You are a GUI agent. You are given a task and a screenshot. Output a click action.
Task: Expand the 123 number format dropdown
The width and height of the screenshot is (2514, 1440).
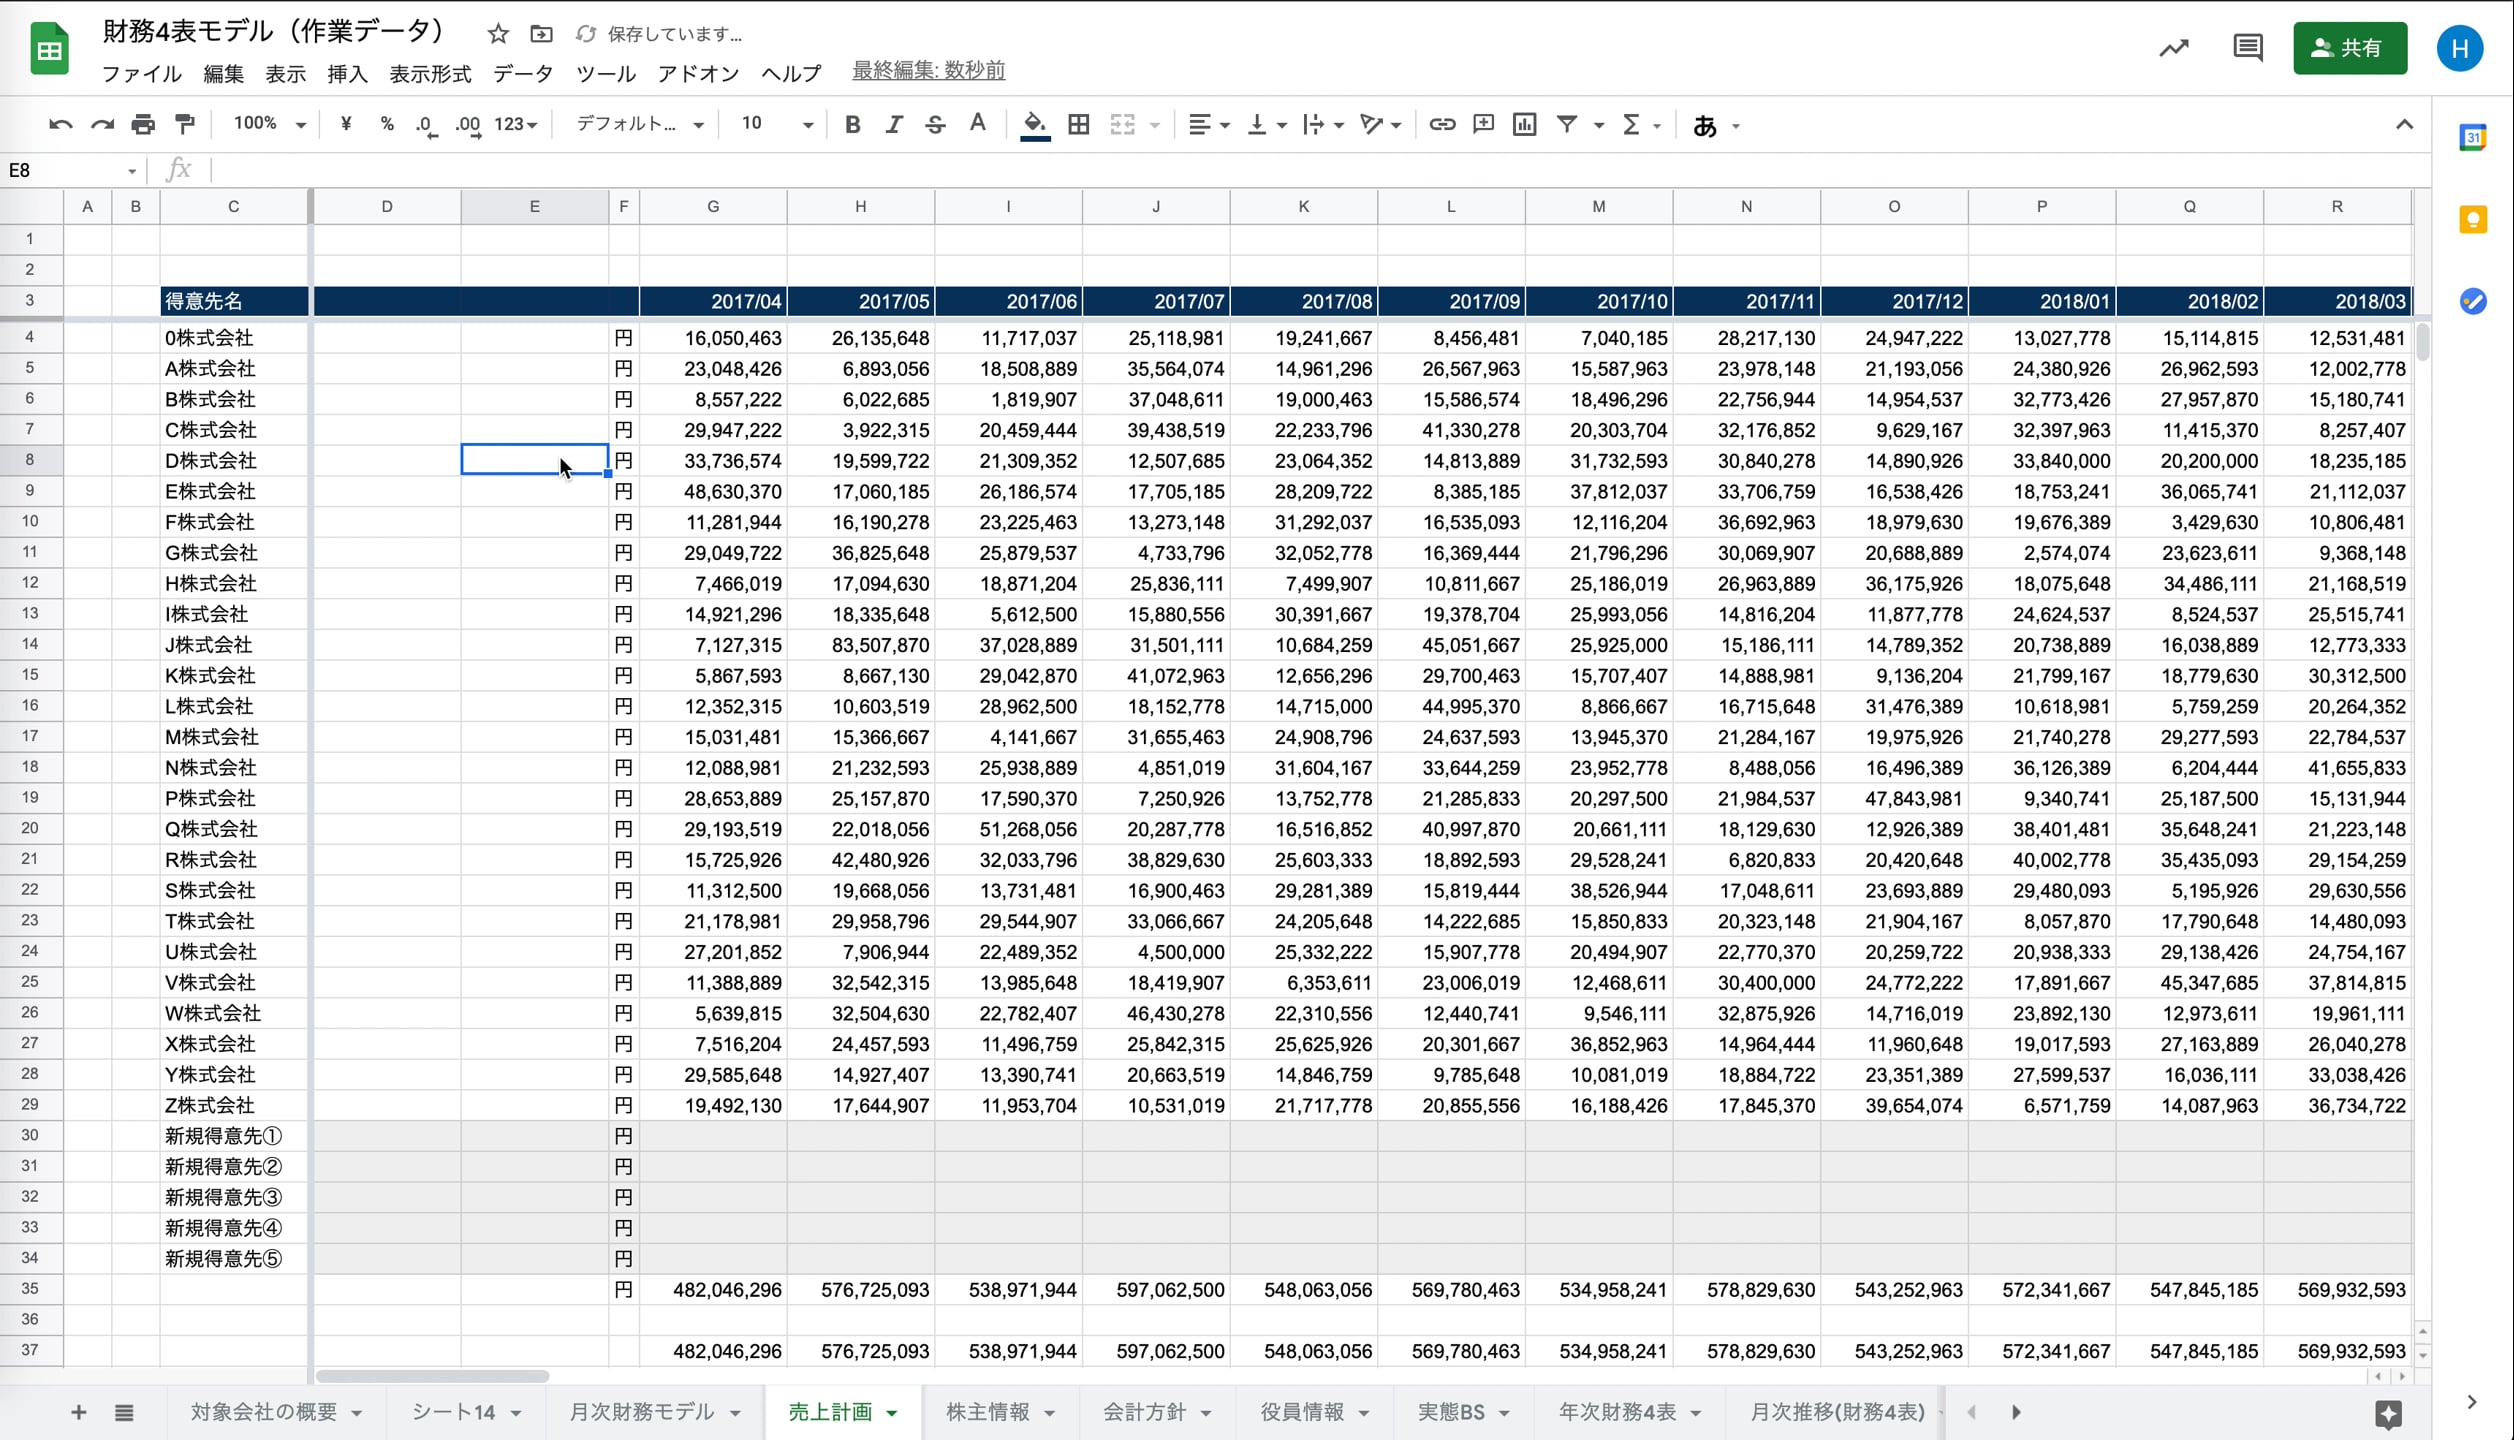coord(515,124)
